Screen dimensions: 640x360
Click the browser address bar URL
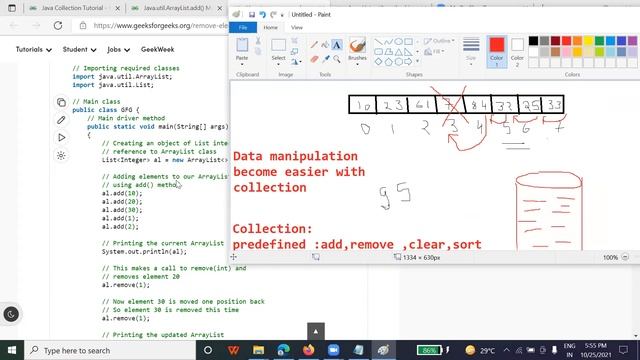pyautogui.click(x=160, y=25)
